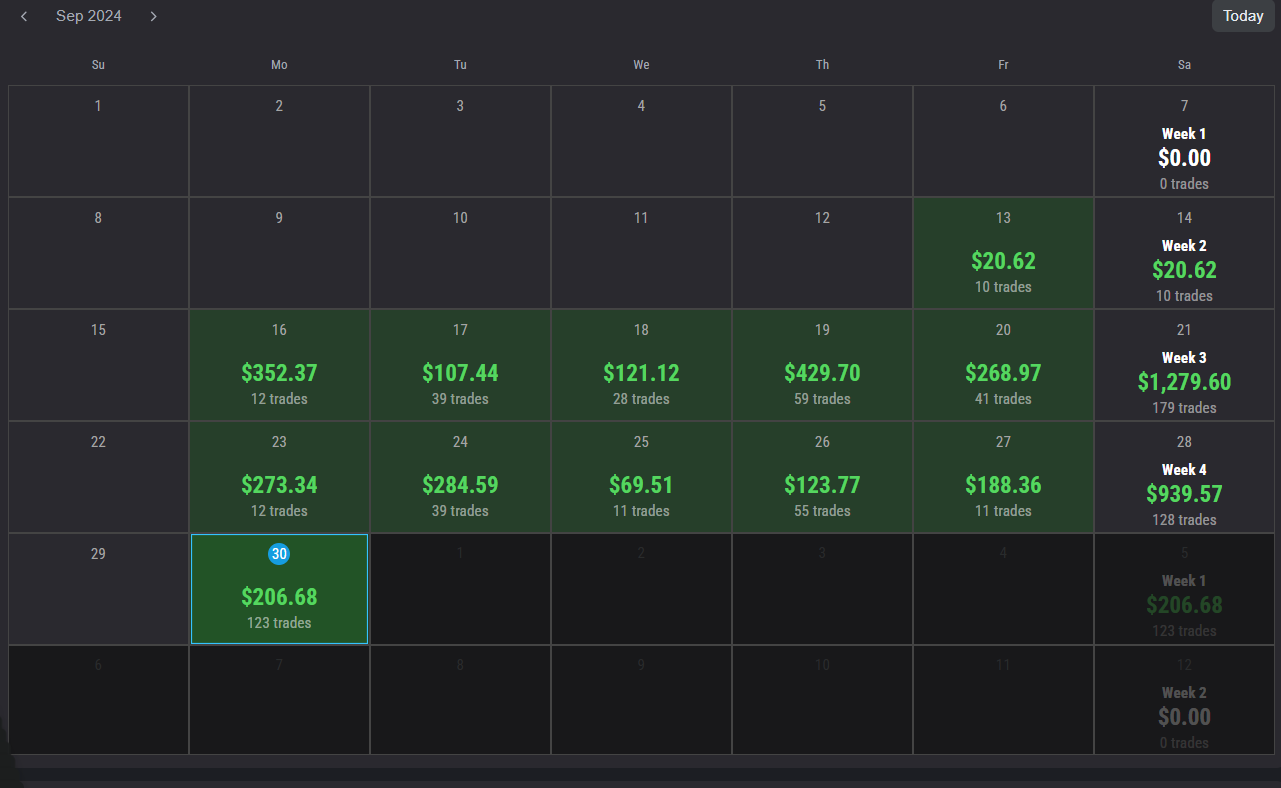Image resolution: width=1281 pixels, height=788 pixels.
Task: Open September 13 with $20.62 profit
Action: [x=1002, y=252]
